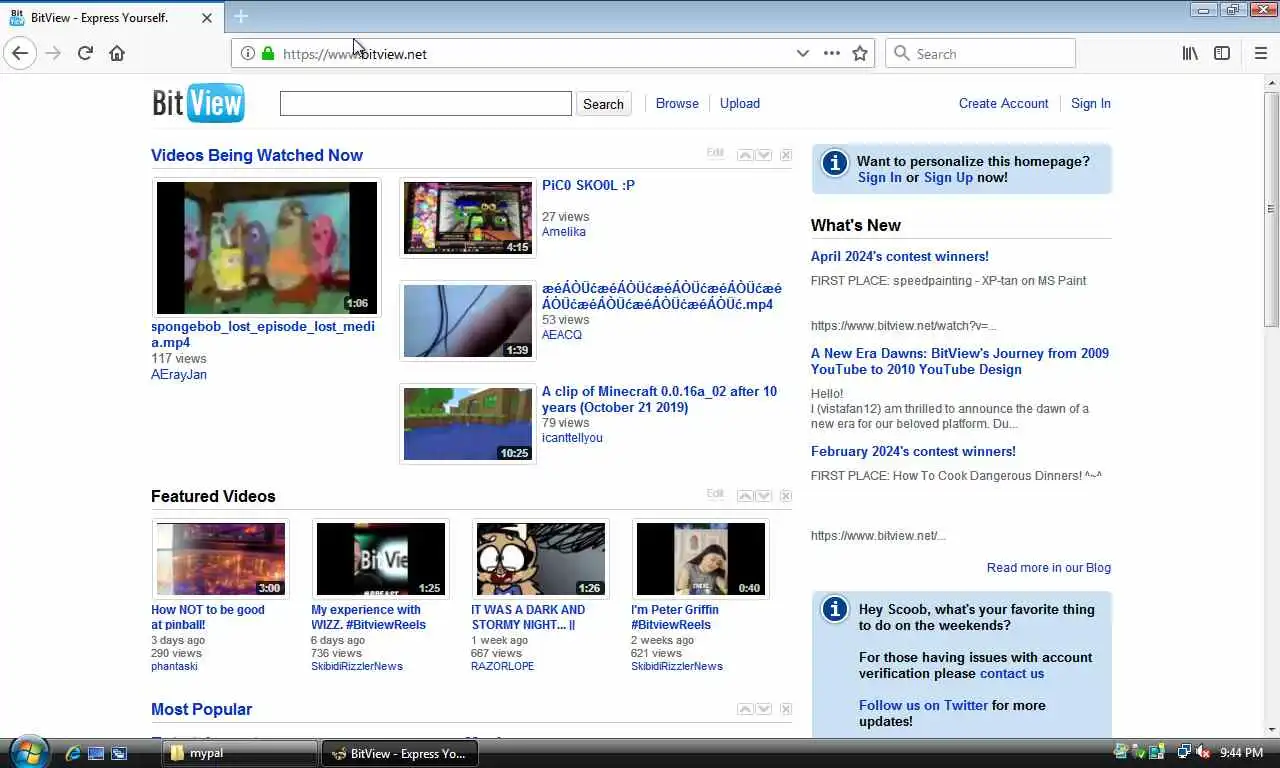Click Sign Up in the personalize box
The width and height of the screenshot is (1280, 768).
948,177
